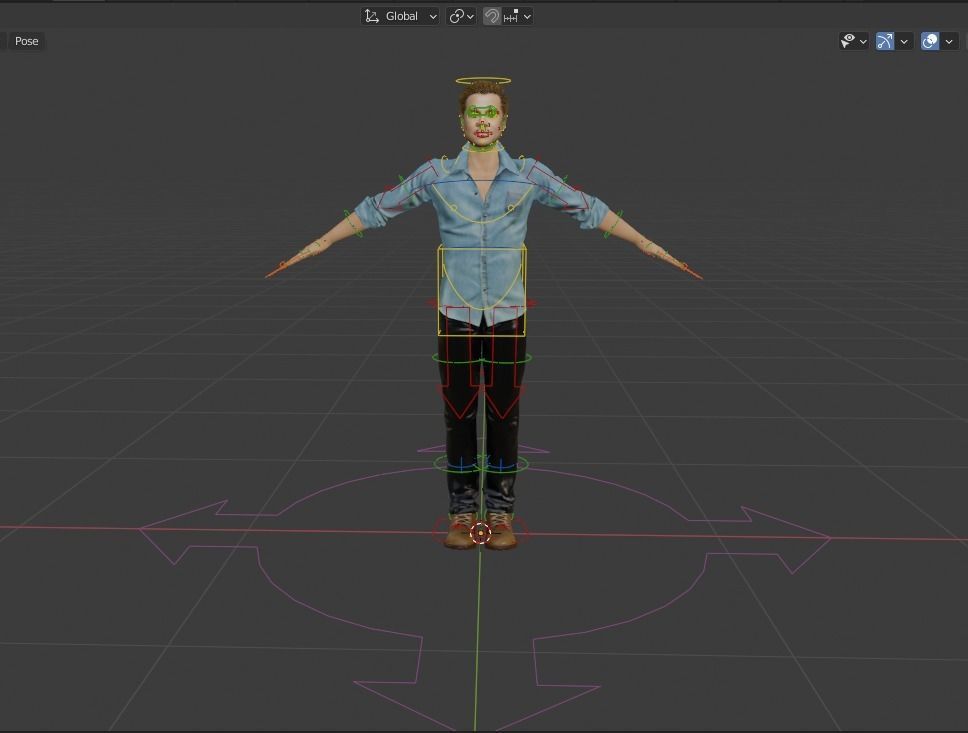
Task: Toggle the viewport gizmos button
Action: [x=885, y=41]
